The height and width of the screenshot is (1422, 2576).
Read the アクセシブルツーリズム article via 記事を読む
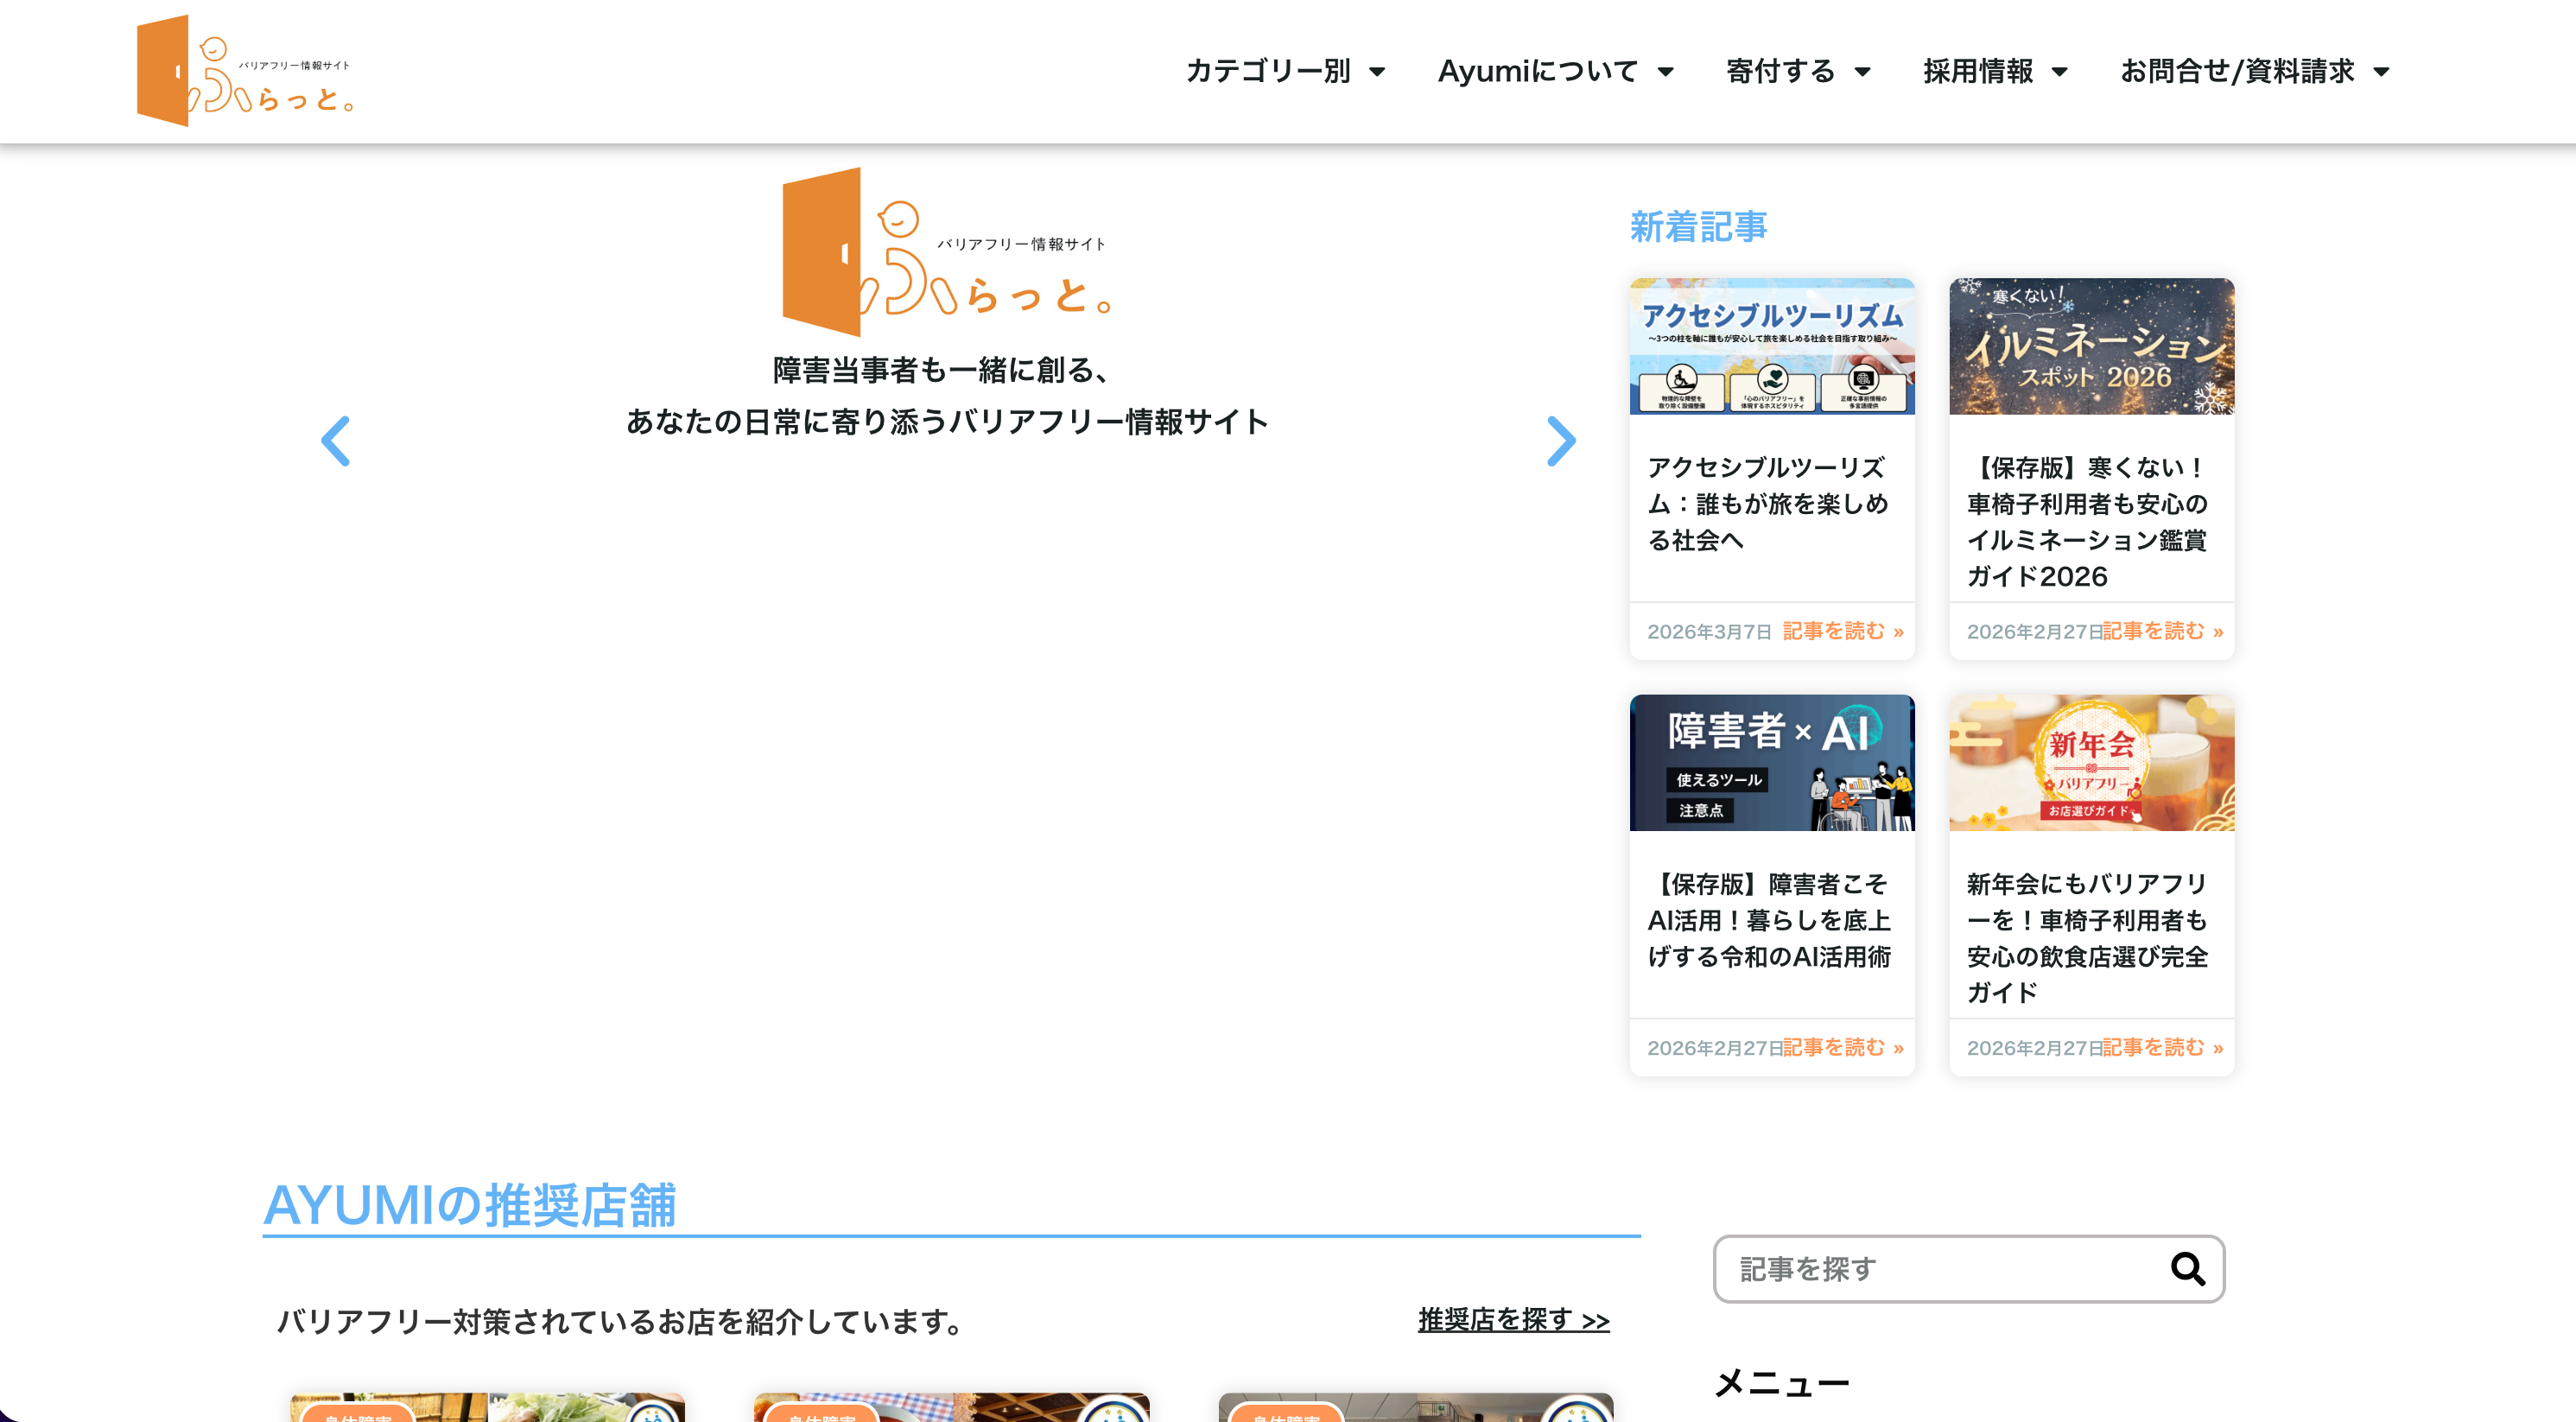tap(1842, 631)
